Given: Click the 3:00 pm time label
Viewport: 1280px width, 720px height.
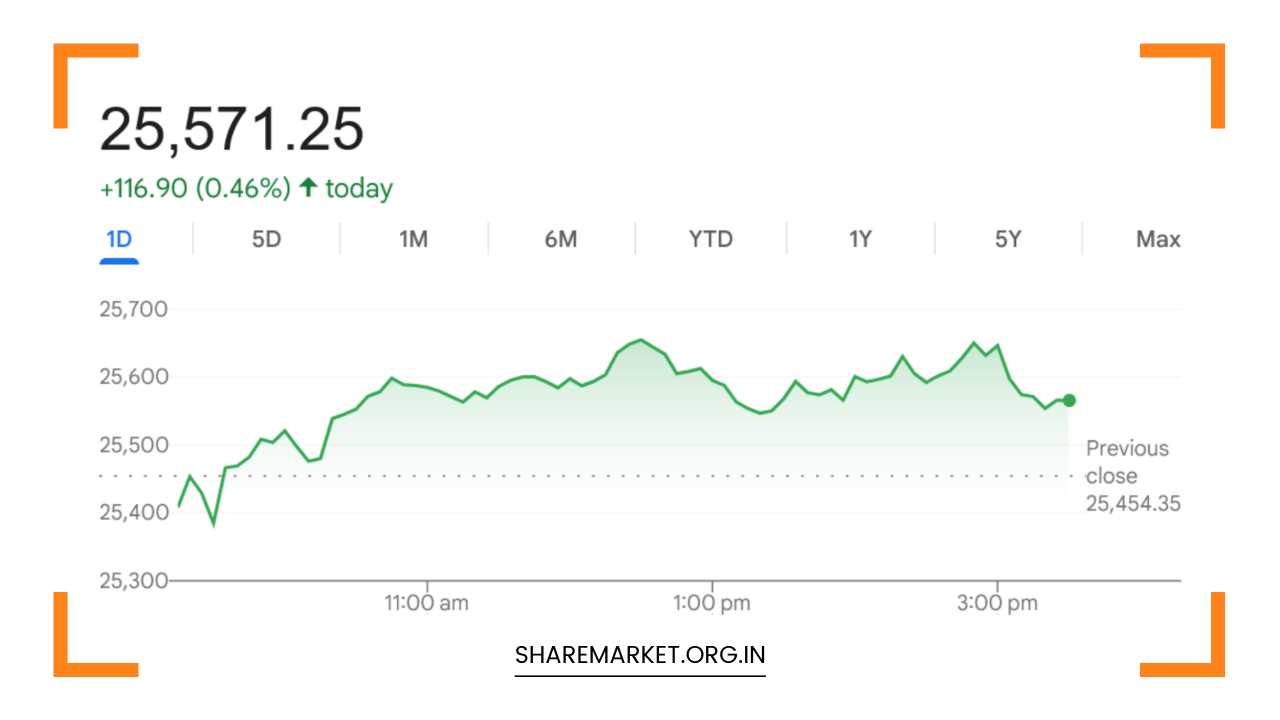Looking at the screenshot, I should click(999, 602).
